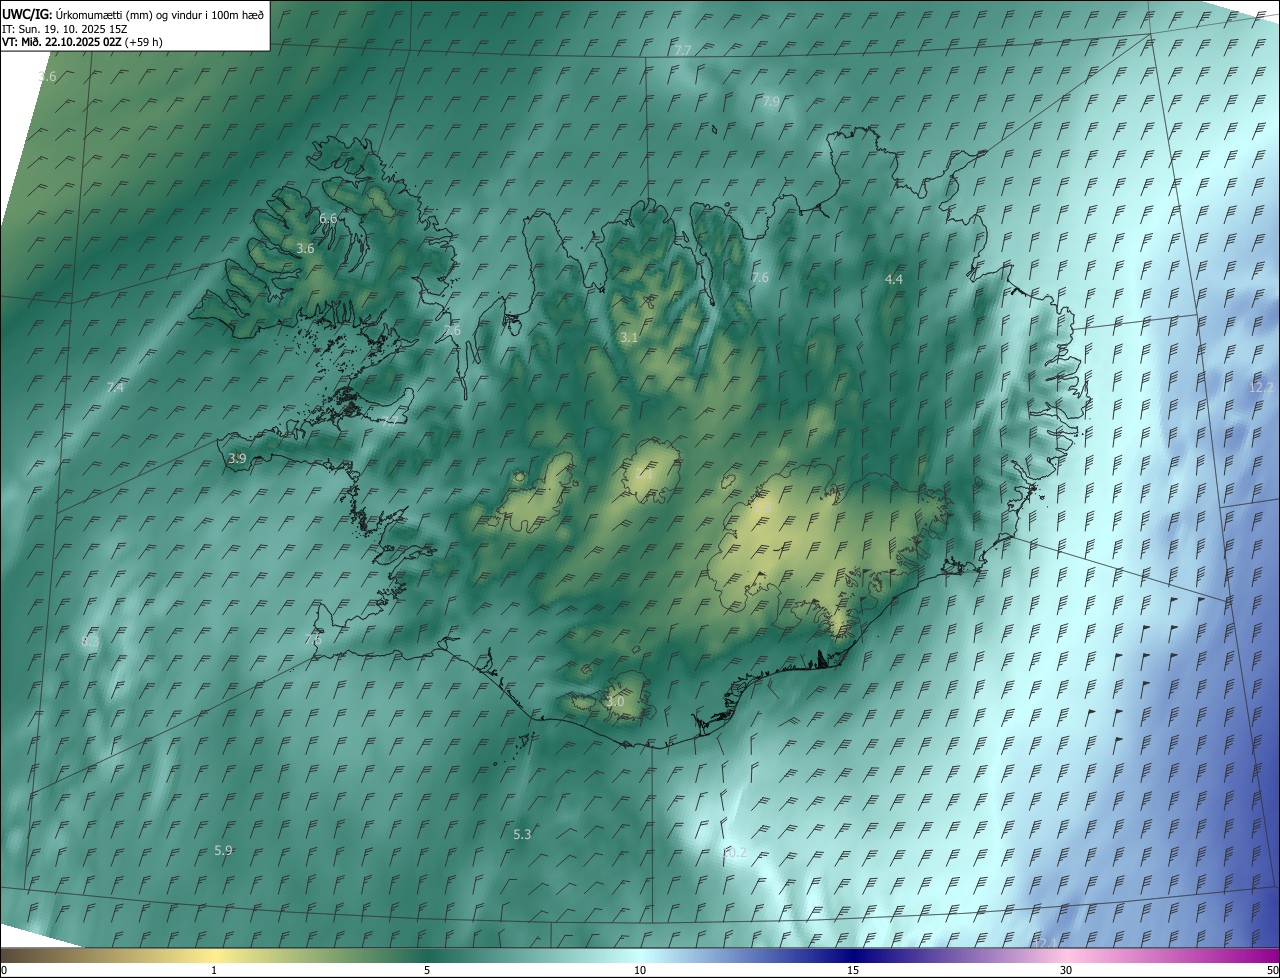Viewport: 1280px width, 978px height.
Task: Click the "5" tick on the color scale
Action: (427, 970)
